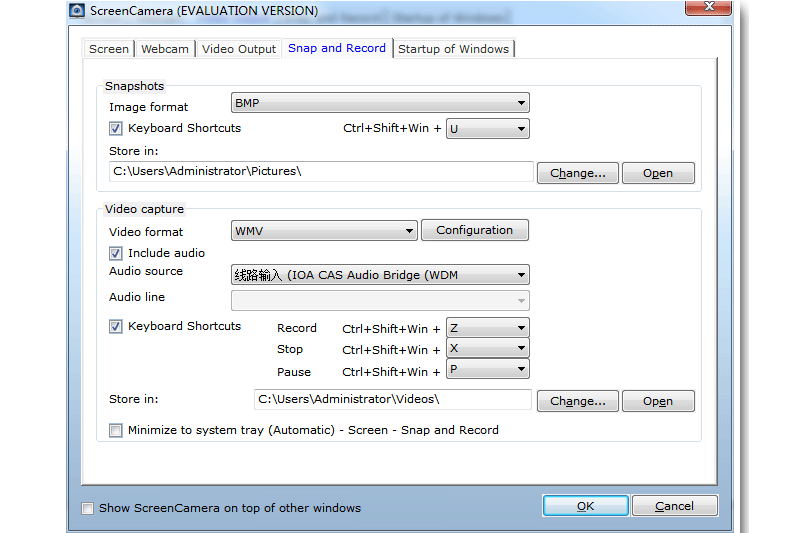Click Change button for Videos folder
The image size is (800, 533).
(578, 401)
